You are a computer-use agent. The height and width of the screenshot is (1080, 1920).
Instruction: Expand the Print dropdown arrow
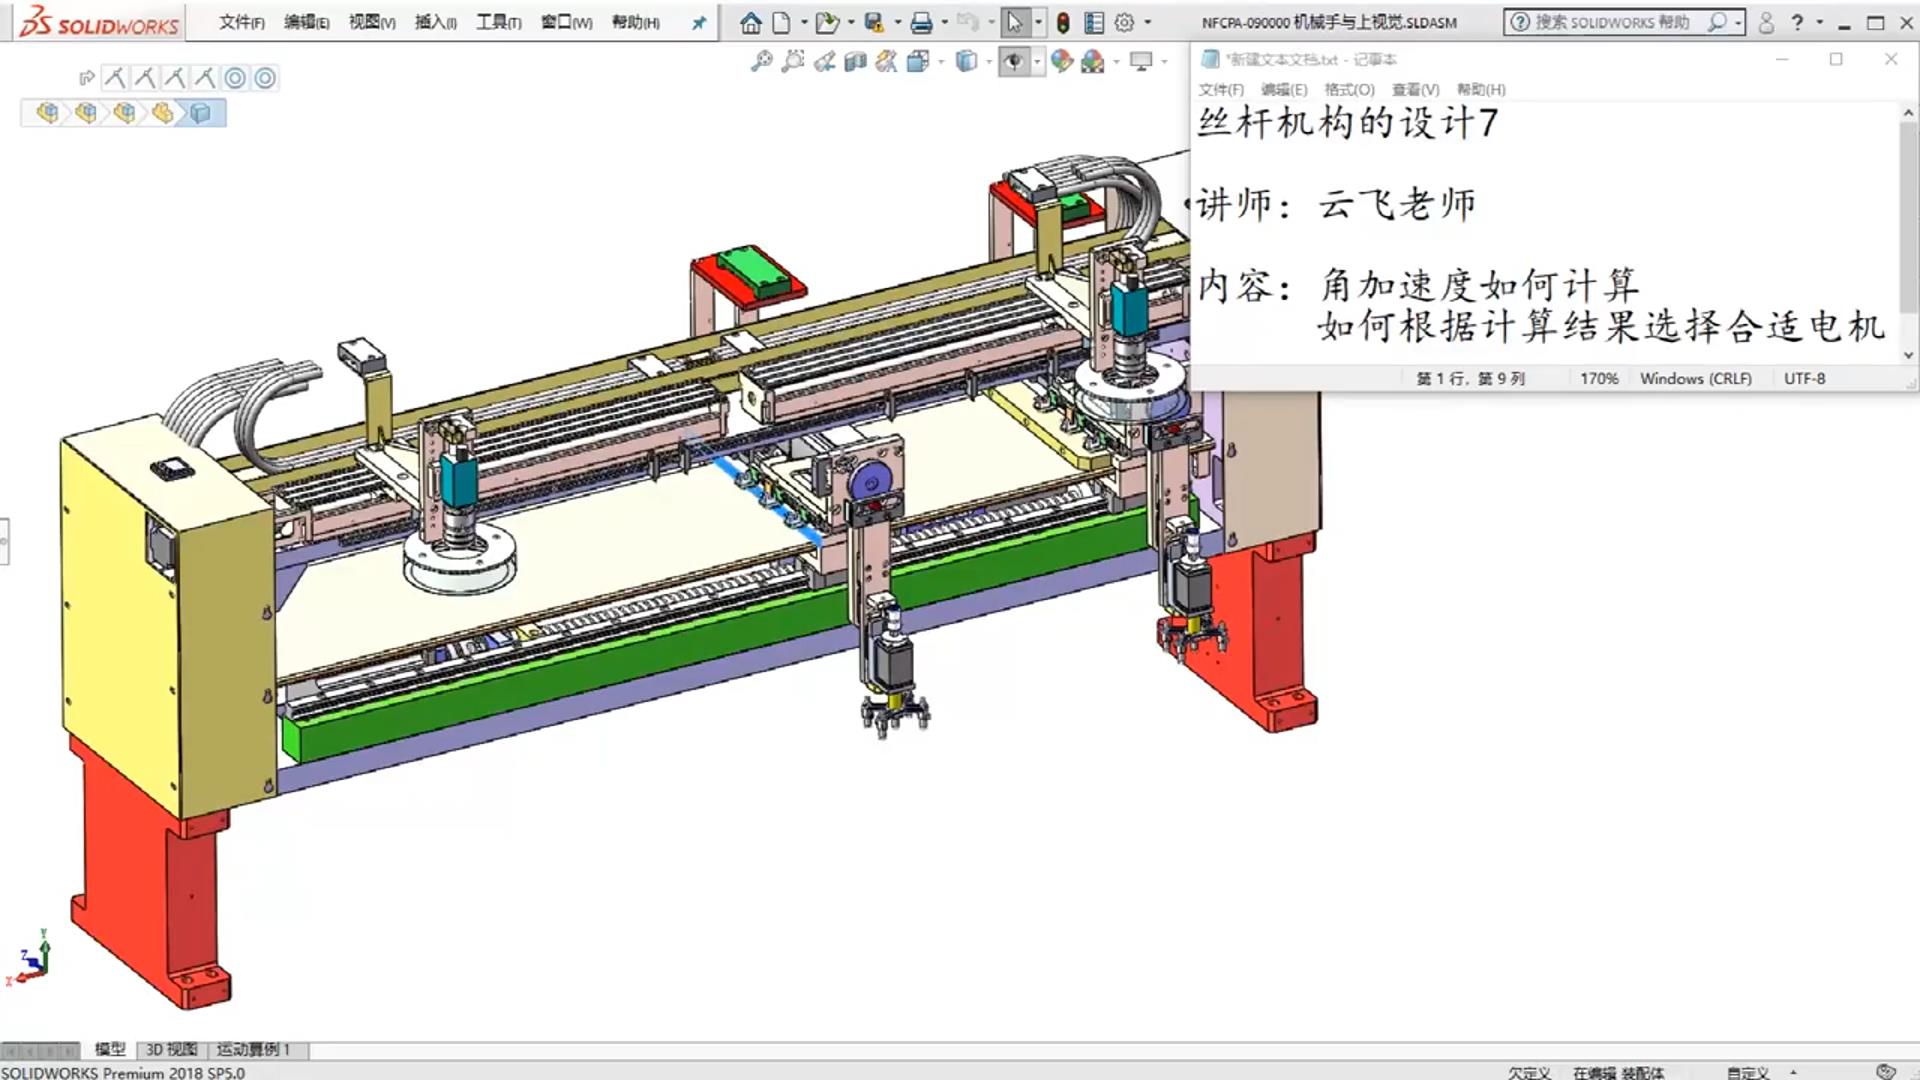coord(945,22)
